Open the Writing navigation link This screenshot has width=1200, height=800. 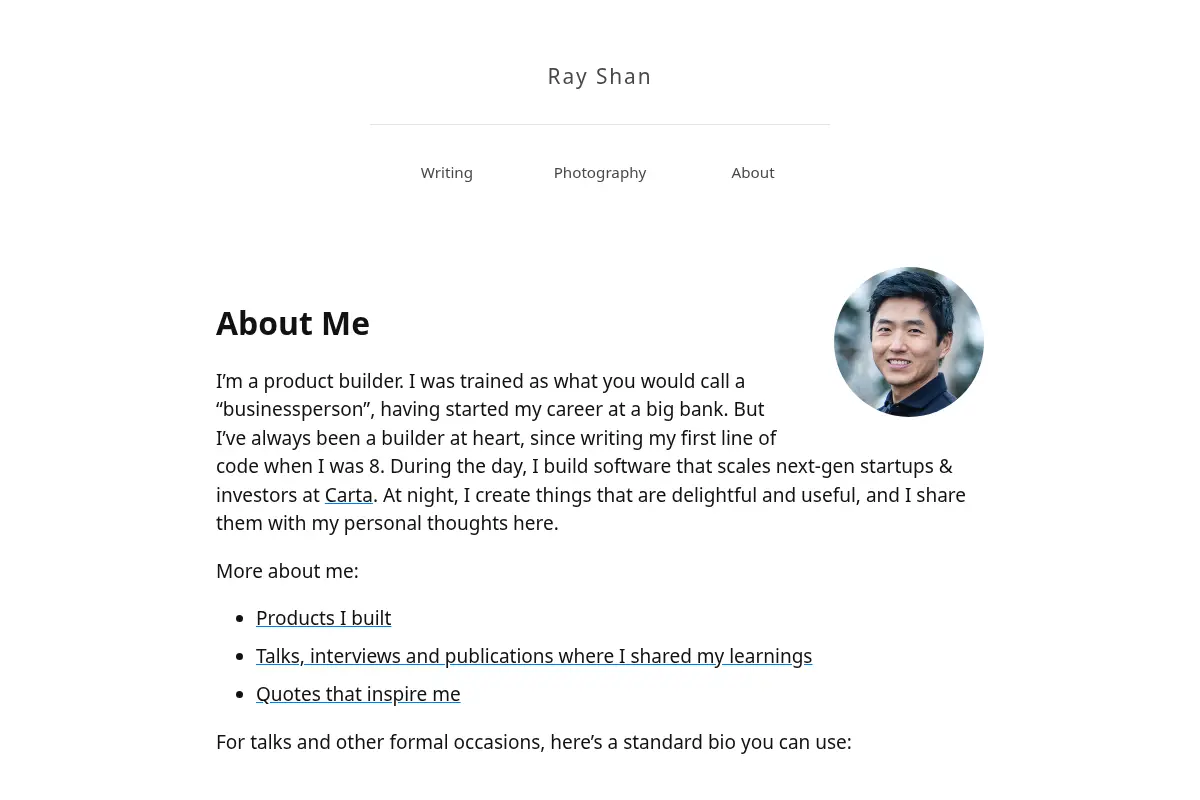(x=446, y=173)
